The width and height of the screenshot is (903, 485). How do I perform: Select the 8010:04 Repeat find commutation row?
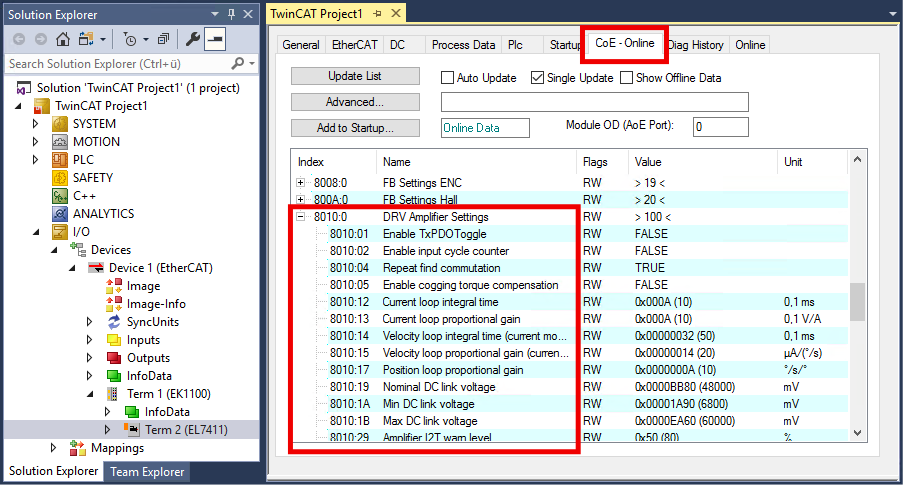tap(569, 268)
